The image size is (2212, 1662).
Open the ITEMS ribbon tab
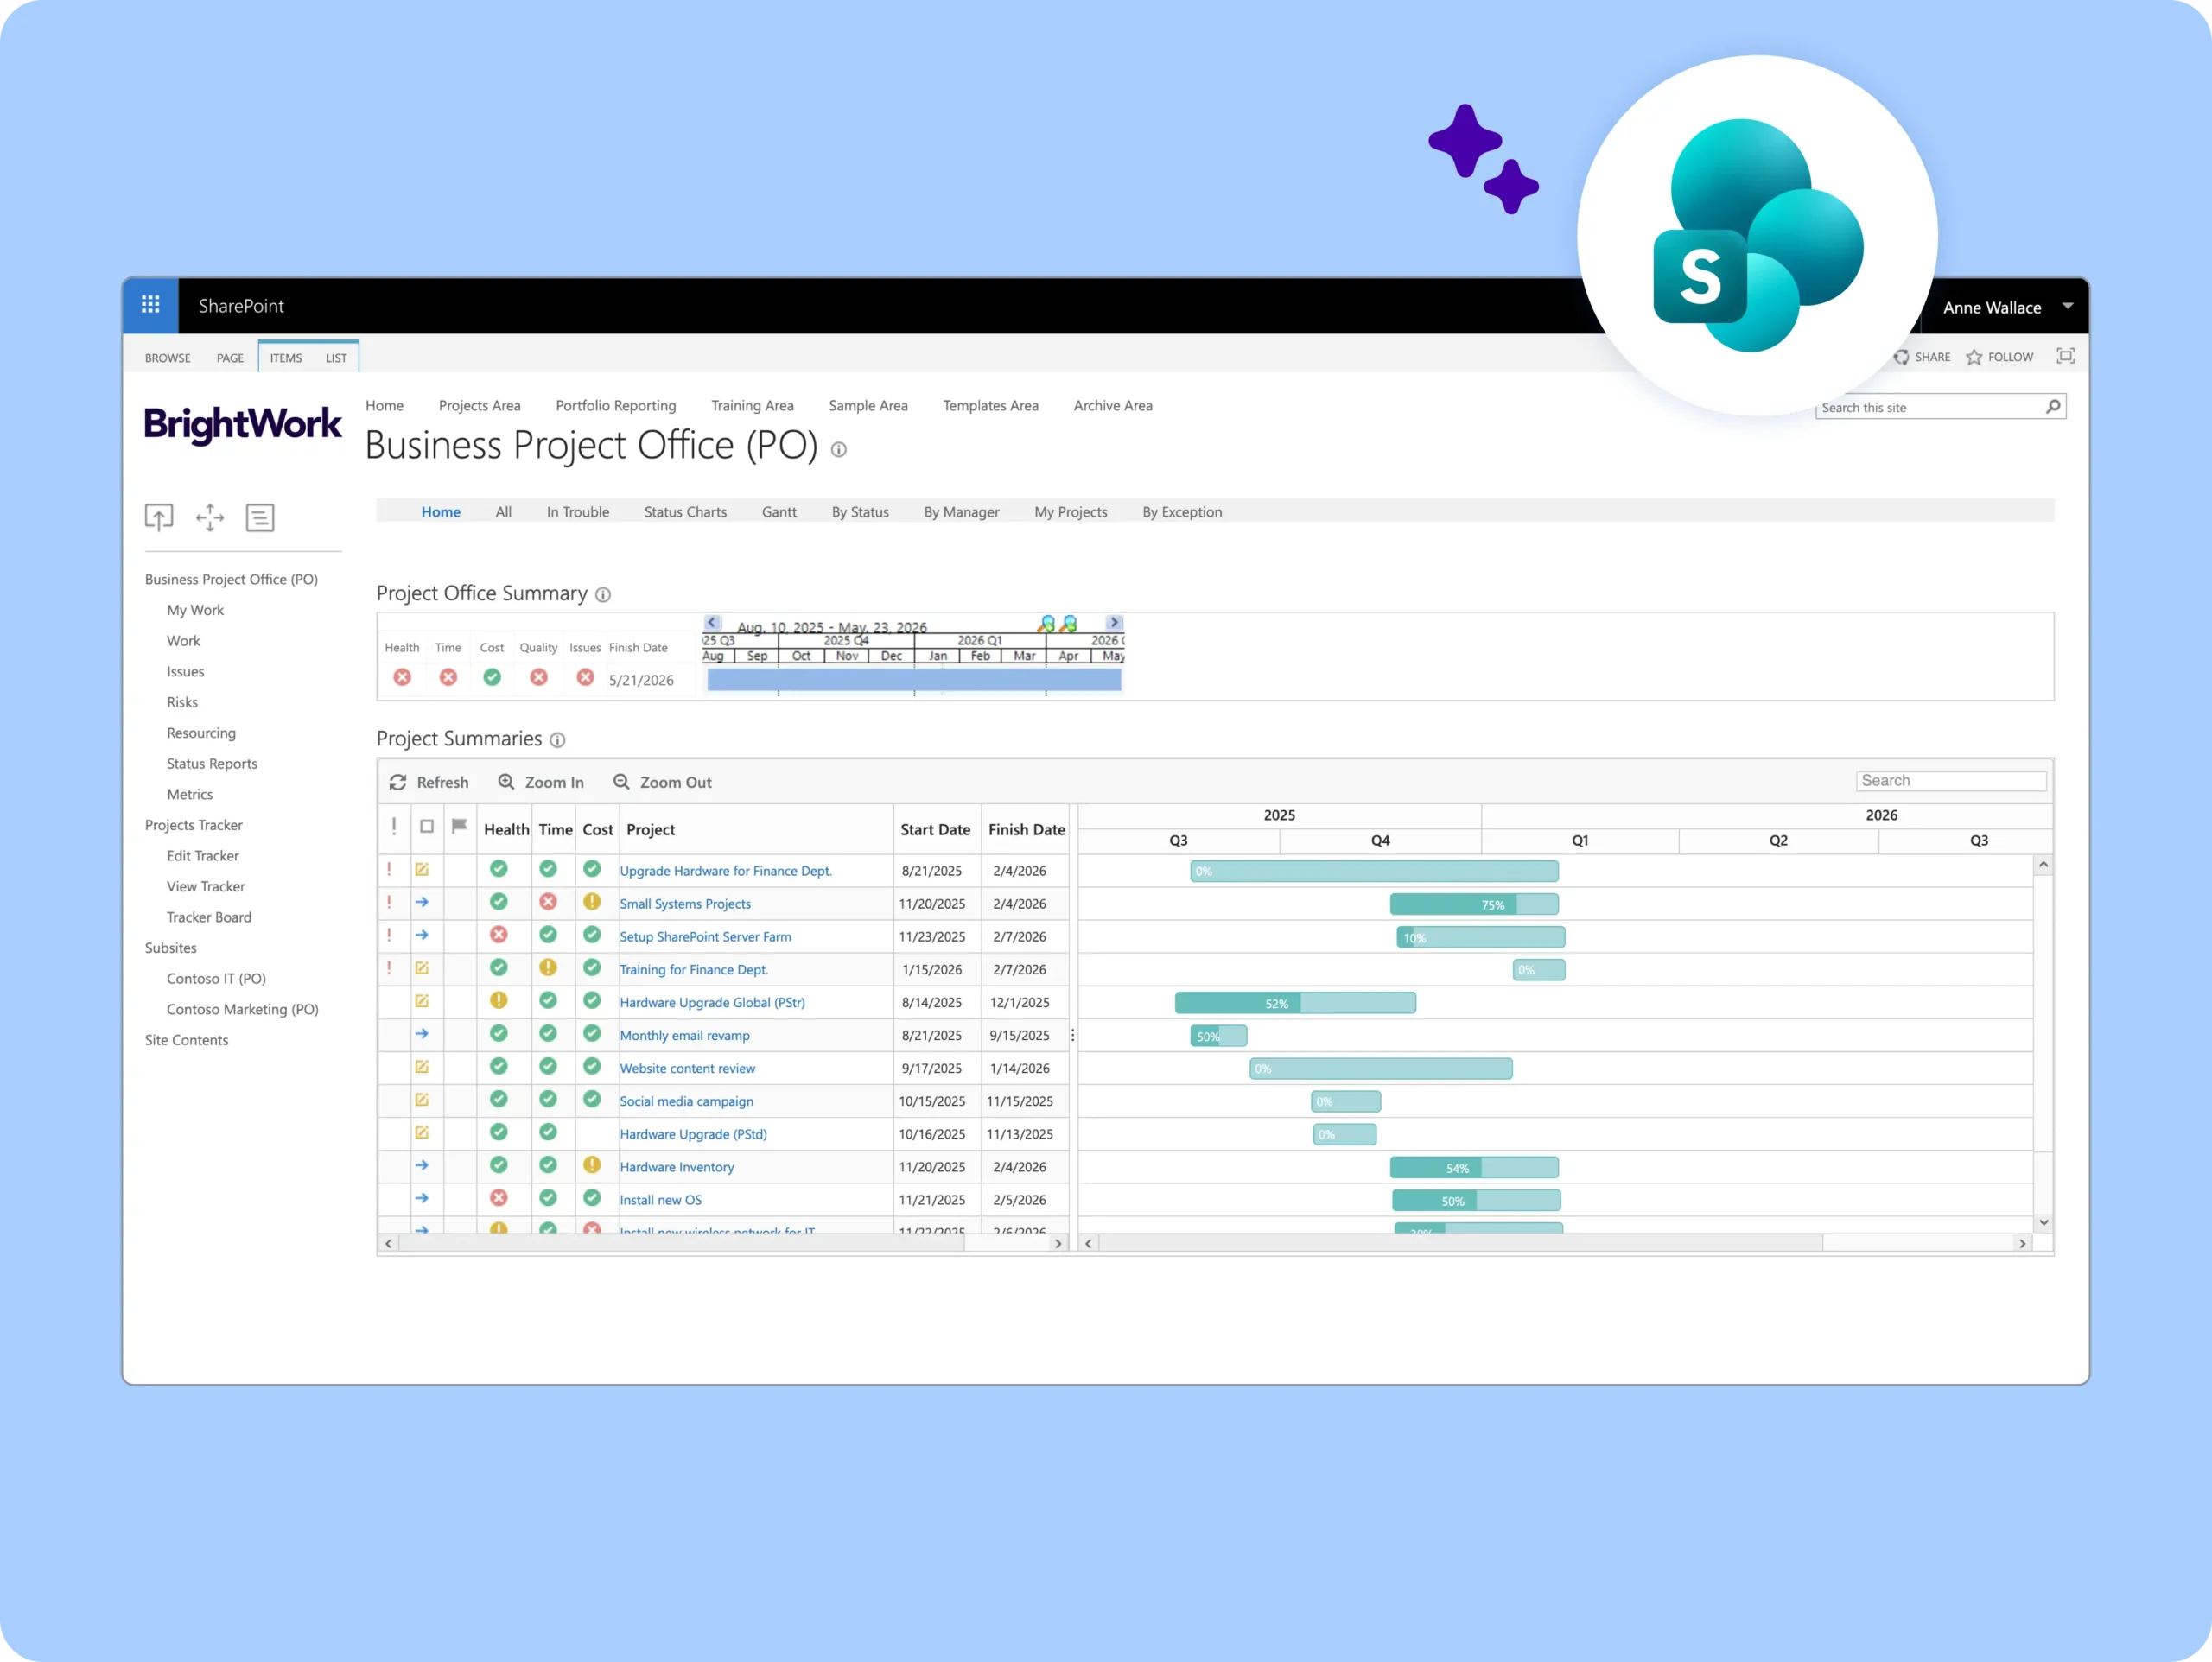(285, 358)
